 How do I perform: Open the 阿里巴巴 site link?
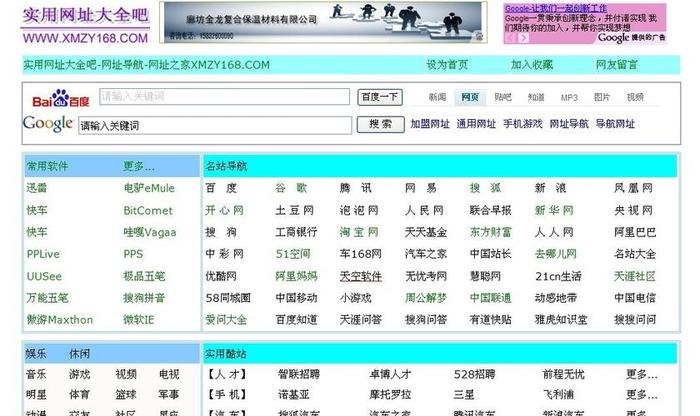pos(635,232)
